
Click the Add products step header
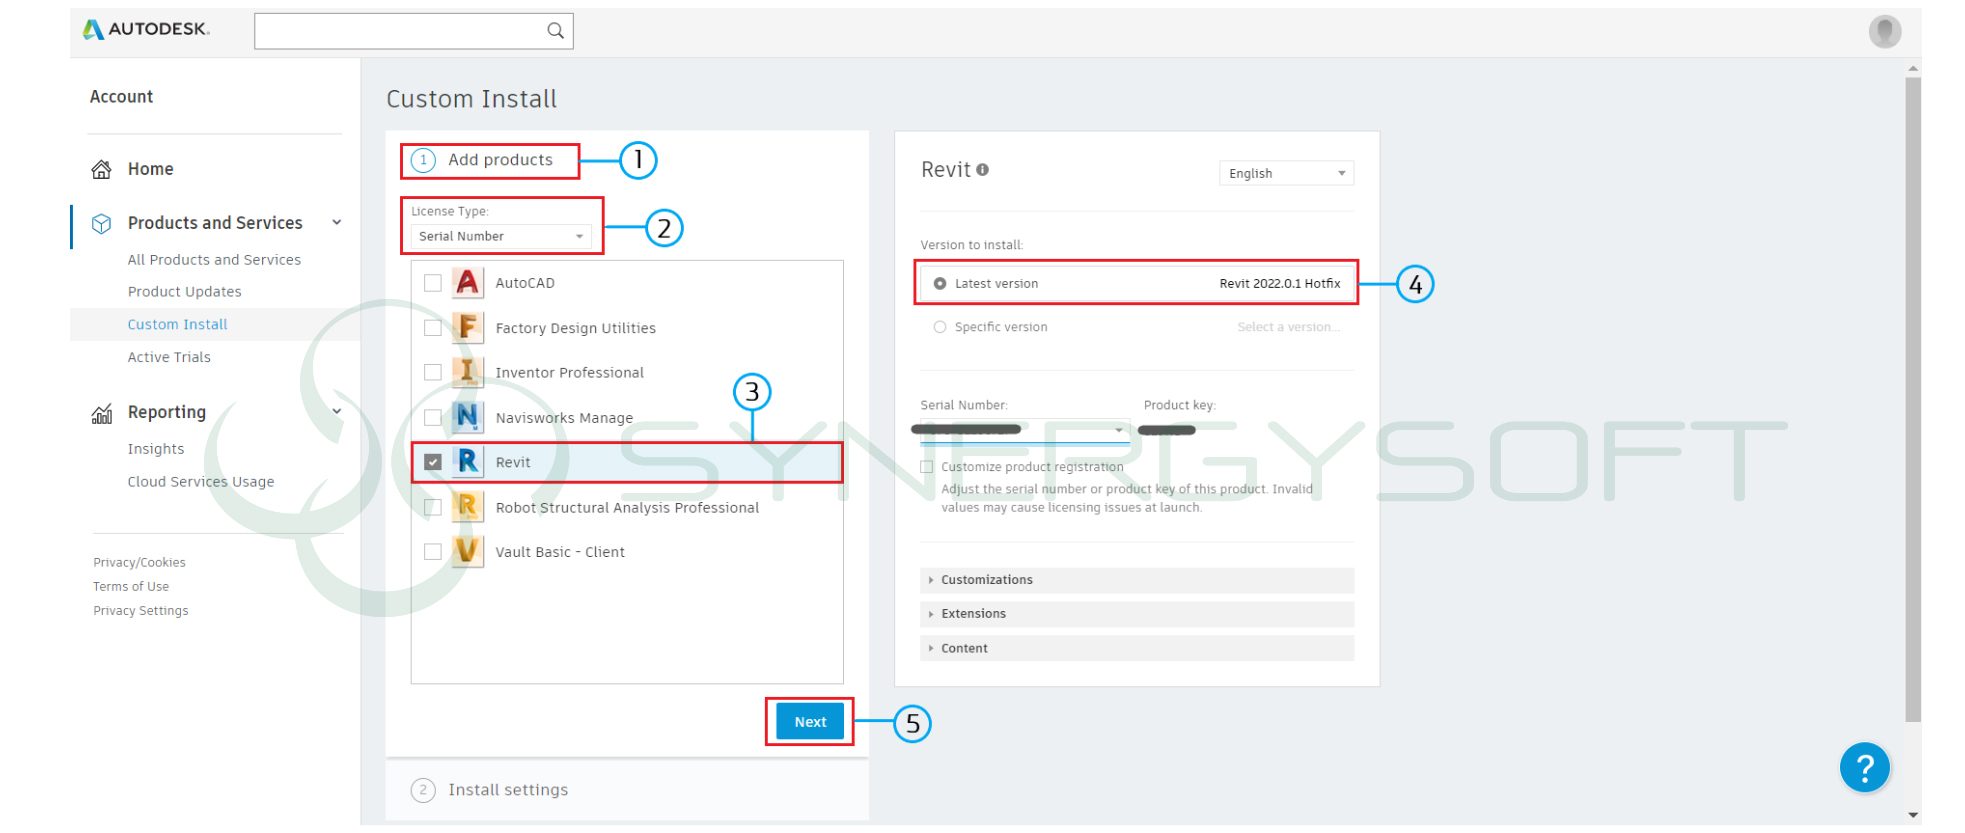483,160
